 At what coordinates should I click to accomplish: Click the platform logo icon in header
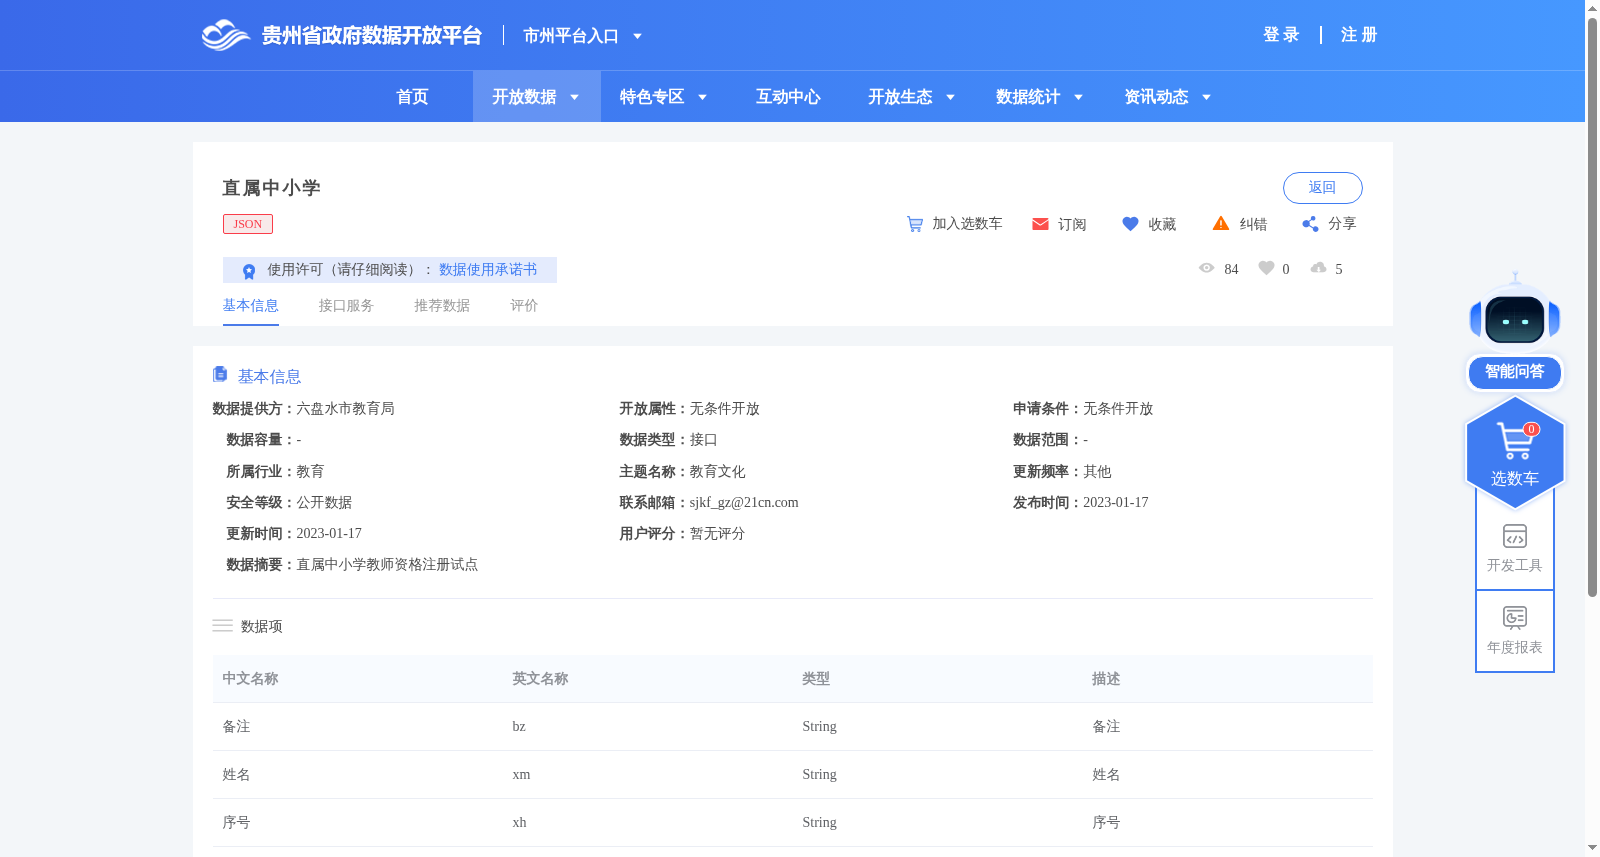[x=225, y=35]
